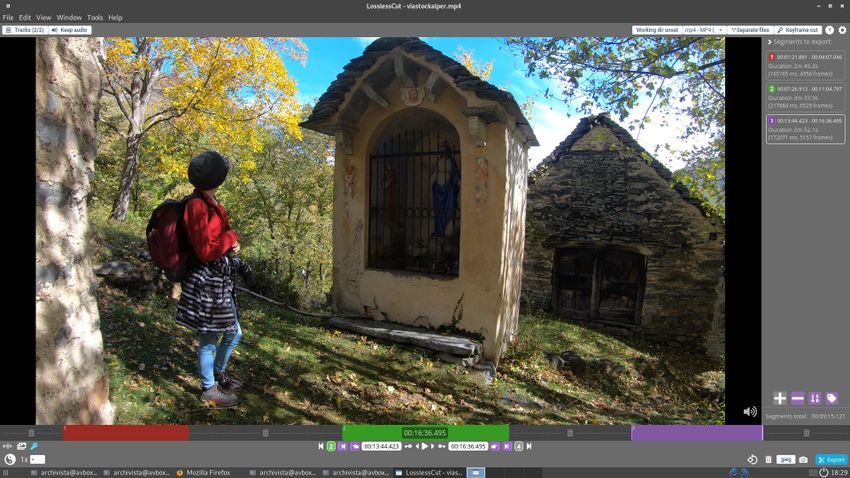Image resolution: width=850 pixels, height=478 pixels.
Task: Mute audio using the speaker icon
Action: click(749, 411)
